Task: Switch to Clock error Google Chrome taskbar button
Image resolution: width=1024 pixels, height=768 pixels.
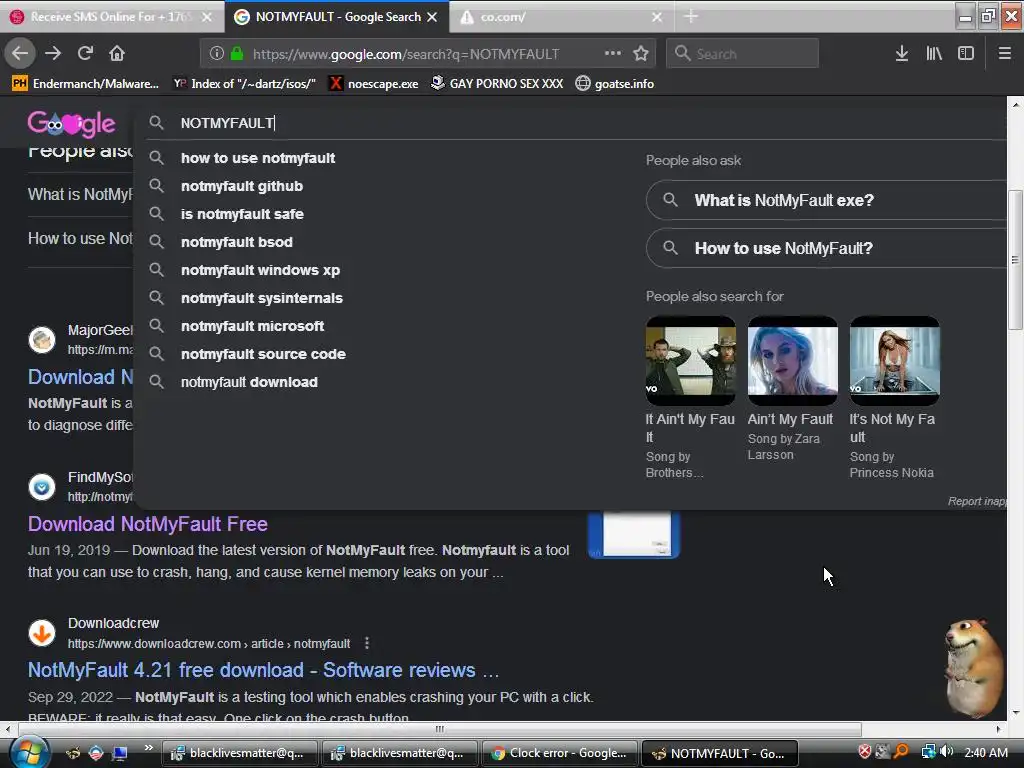Action: click(x=560, y=753)
